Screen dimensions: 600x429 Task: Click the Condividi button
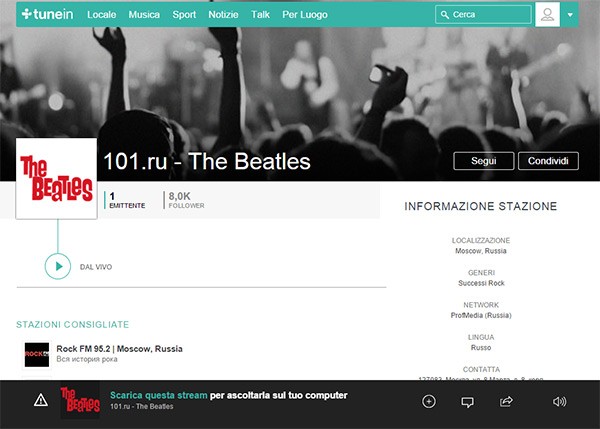point(548,161)
